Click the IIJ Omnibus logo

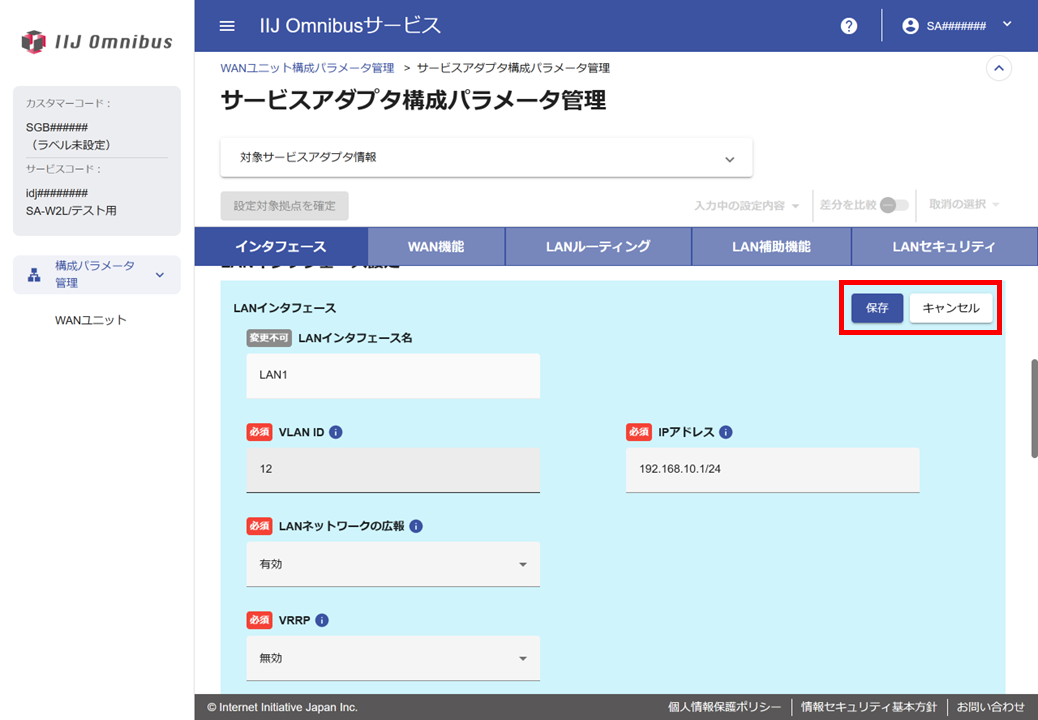(x=97, y=42)
